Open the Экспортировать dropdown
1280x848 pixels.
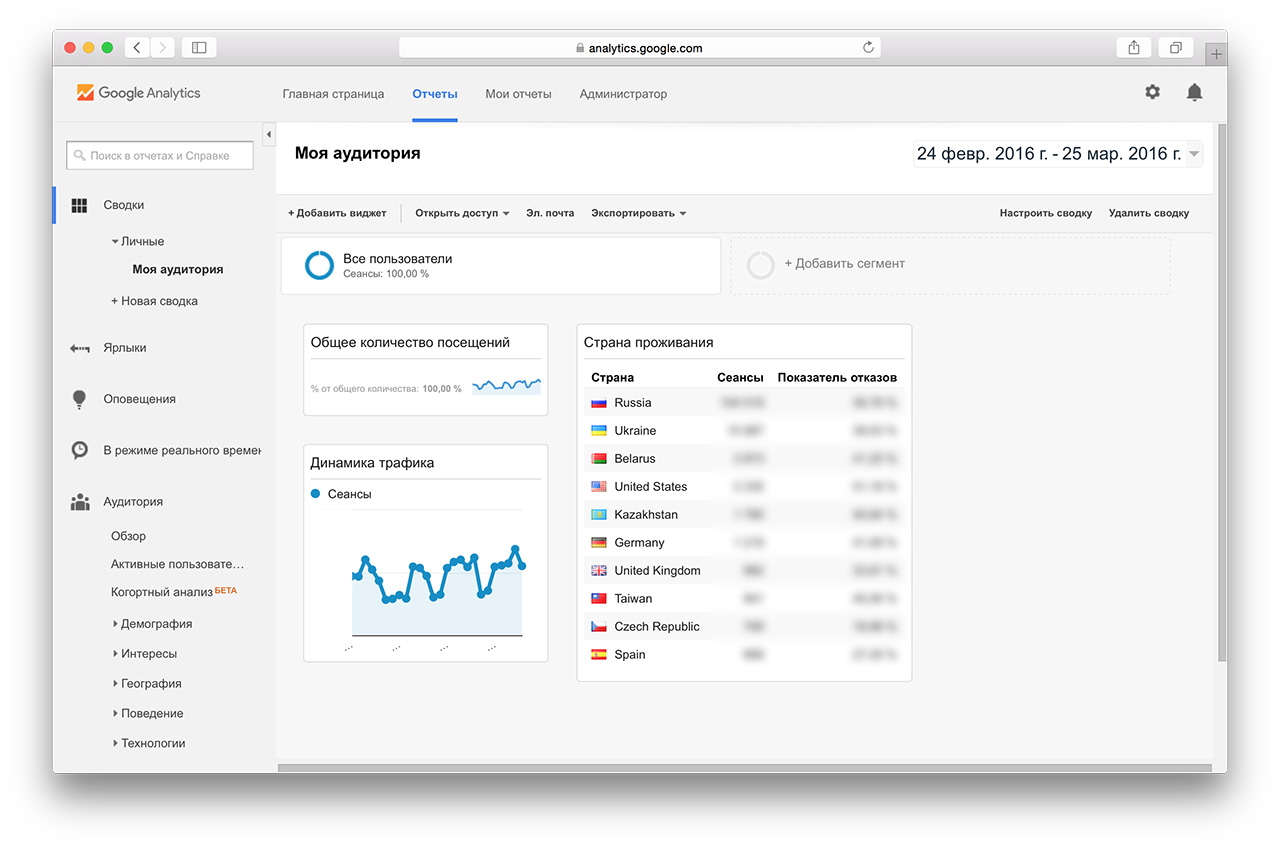(638, 213)
